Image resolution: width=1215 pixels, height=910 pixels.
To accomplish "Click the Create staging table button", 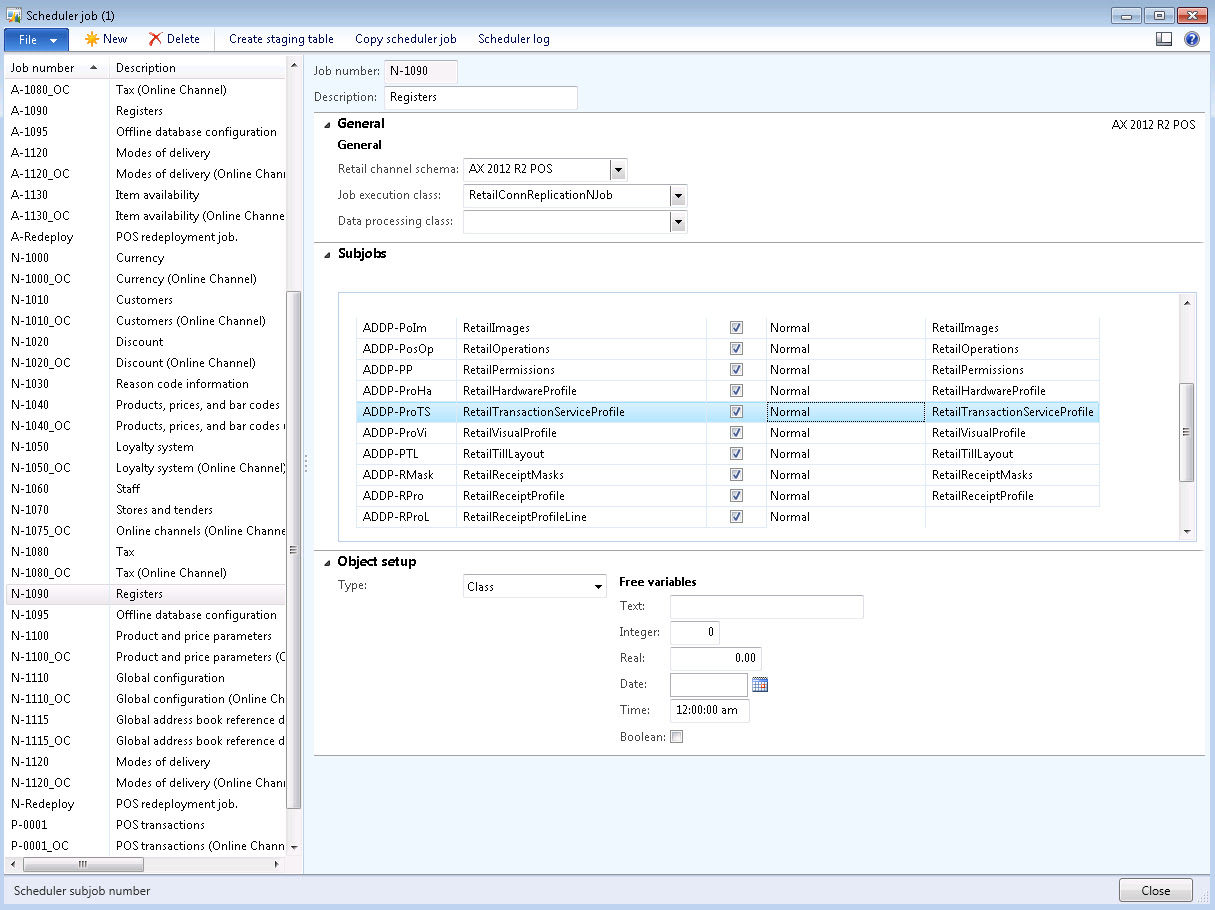I will coord(281,39).
